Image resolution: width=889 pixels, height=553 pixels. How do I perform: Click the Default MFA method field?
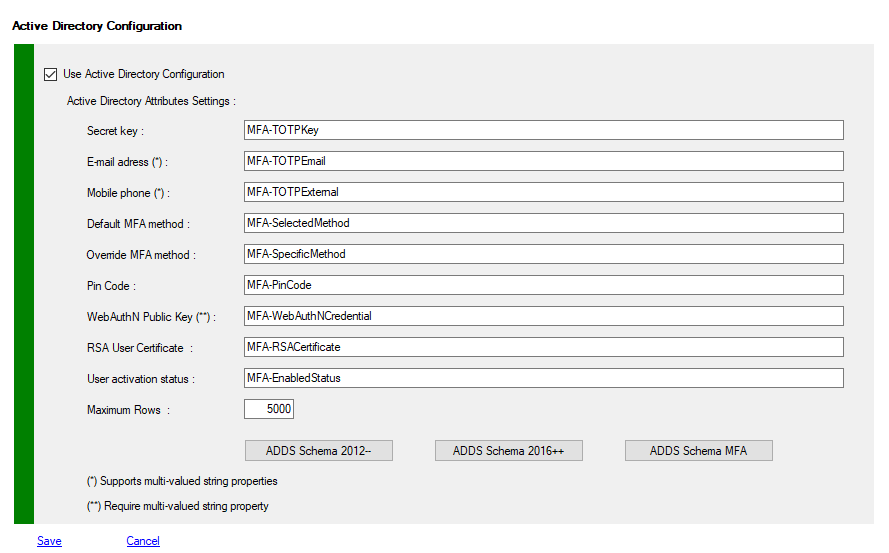(543, 223)
